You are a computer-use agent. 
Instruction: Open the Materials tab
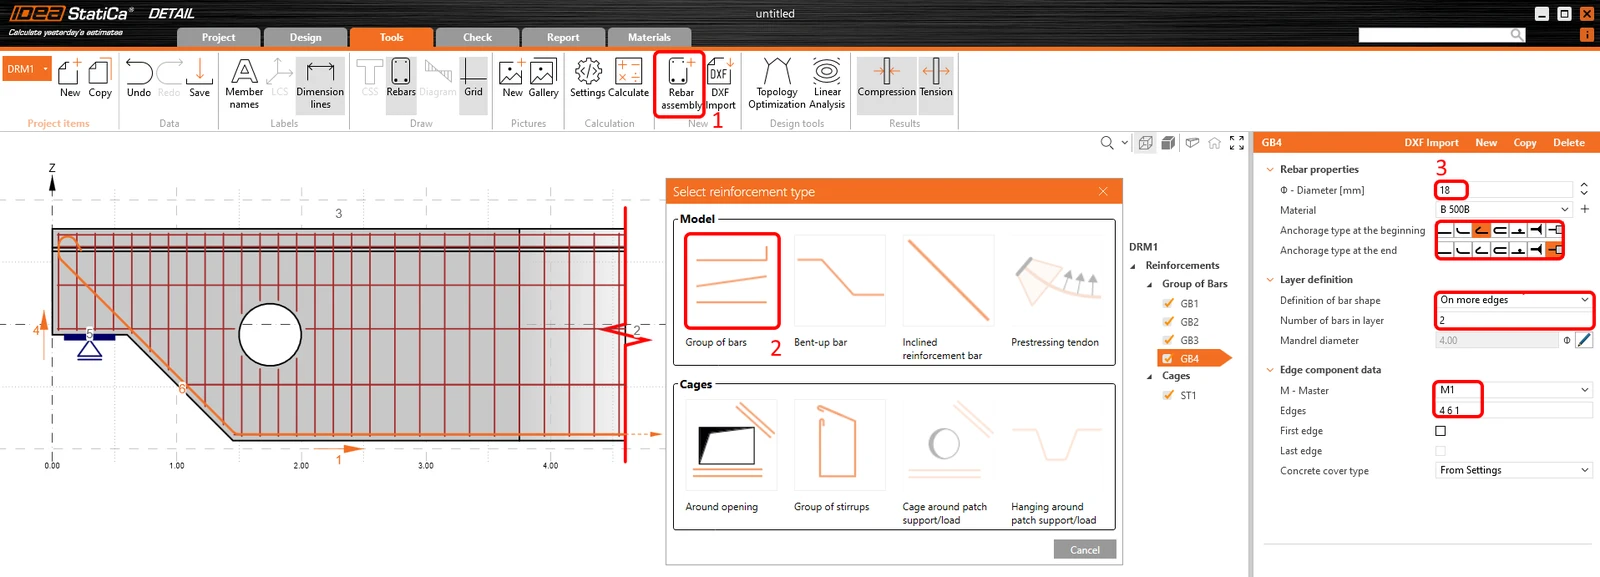point(649,37)
